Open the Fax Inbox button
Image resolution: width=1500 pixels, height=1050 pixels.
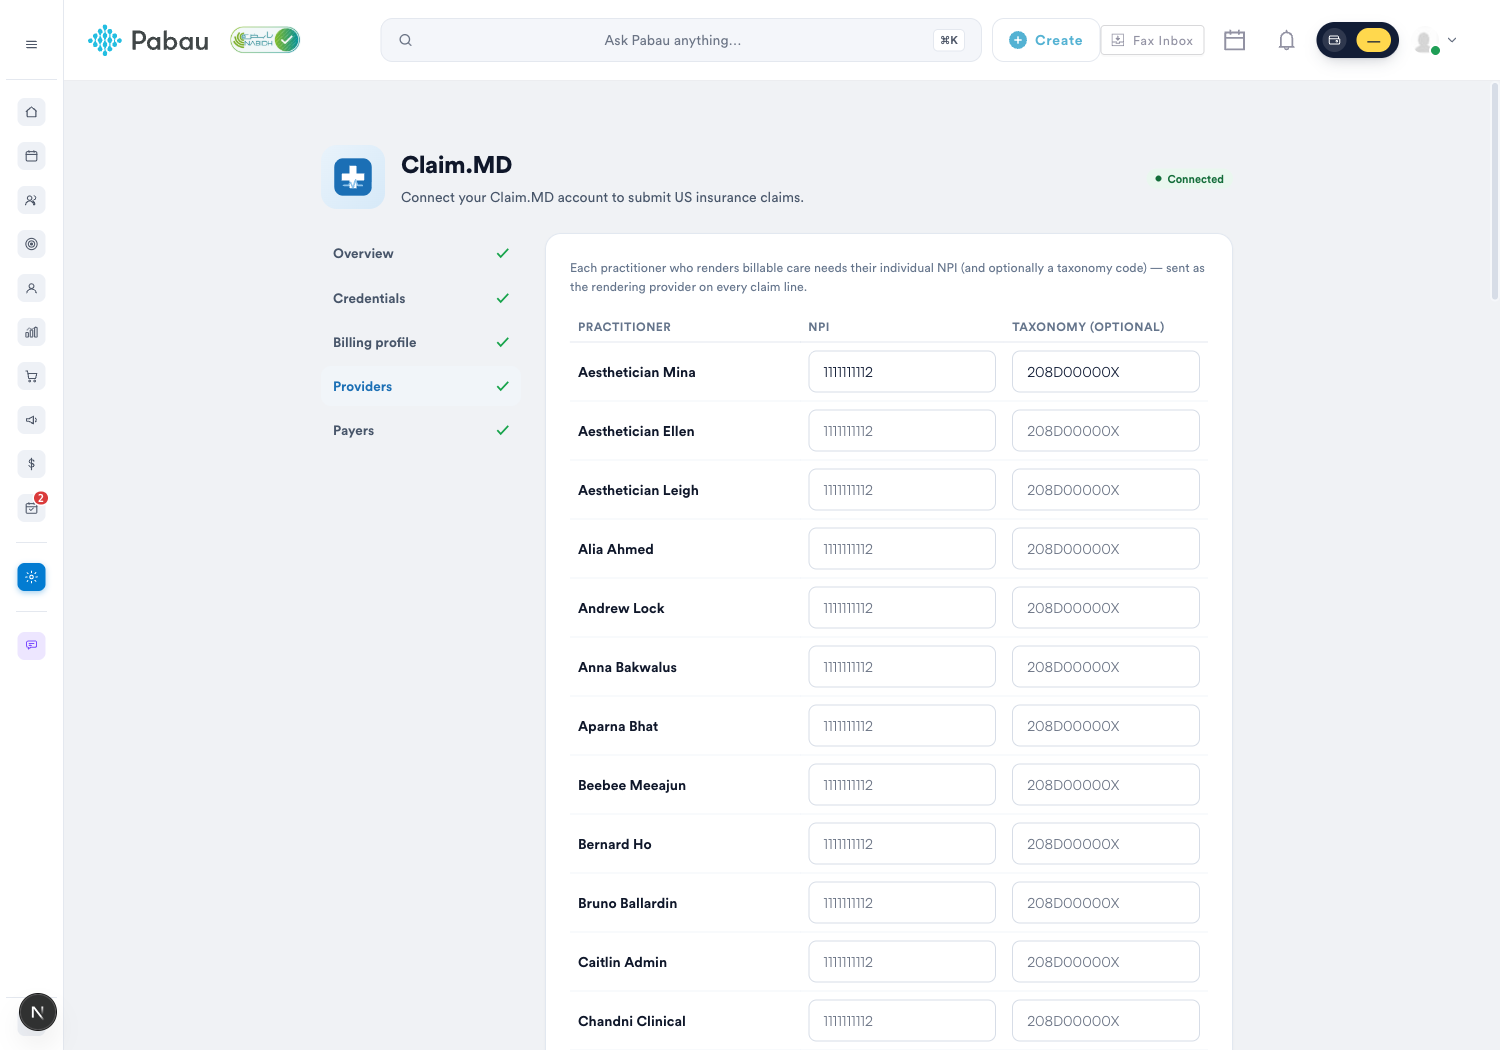tap(1152, 40)
